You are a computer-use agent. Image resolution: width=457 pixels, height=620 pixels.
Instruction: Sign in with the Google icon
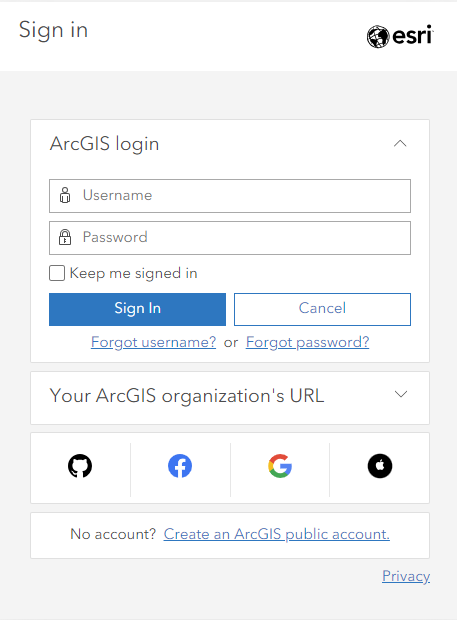(x=280, y=466)
